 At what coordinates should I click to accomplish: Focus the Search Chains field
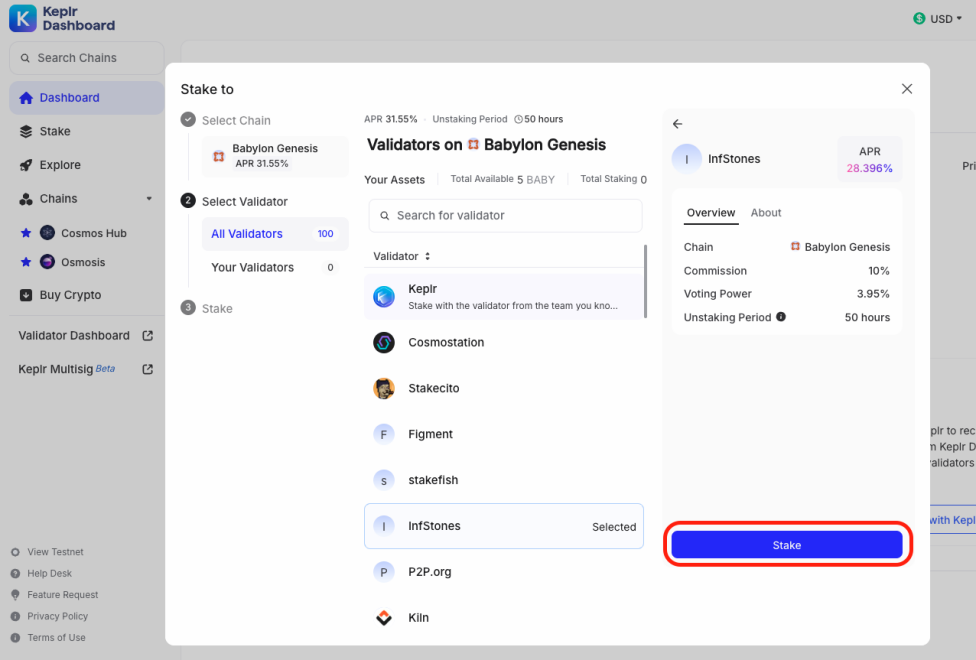pos(87,58)
